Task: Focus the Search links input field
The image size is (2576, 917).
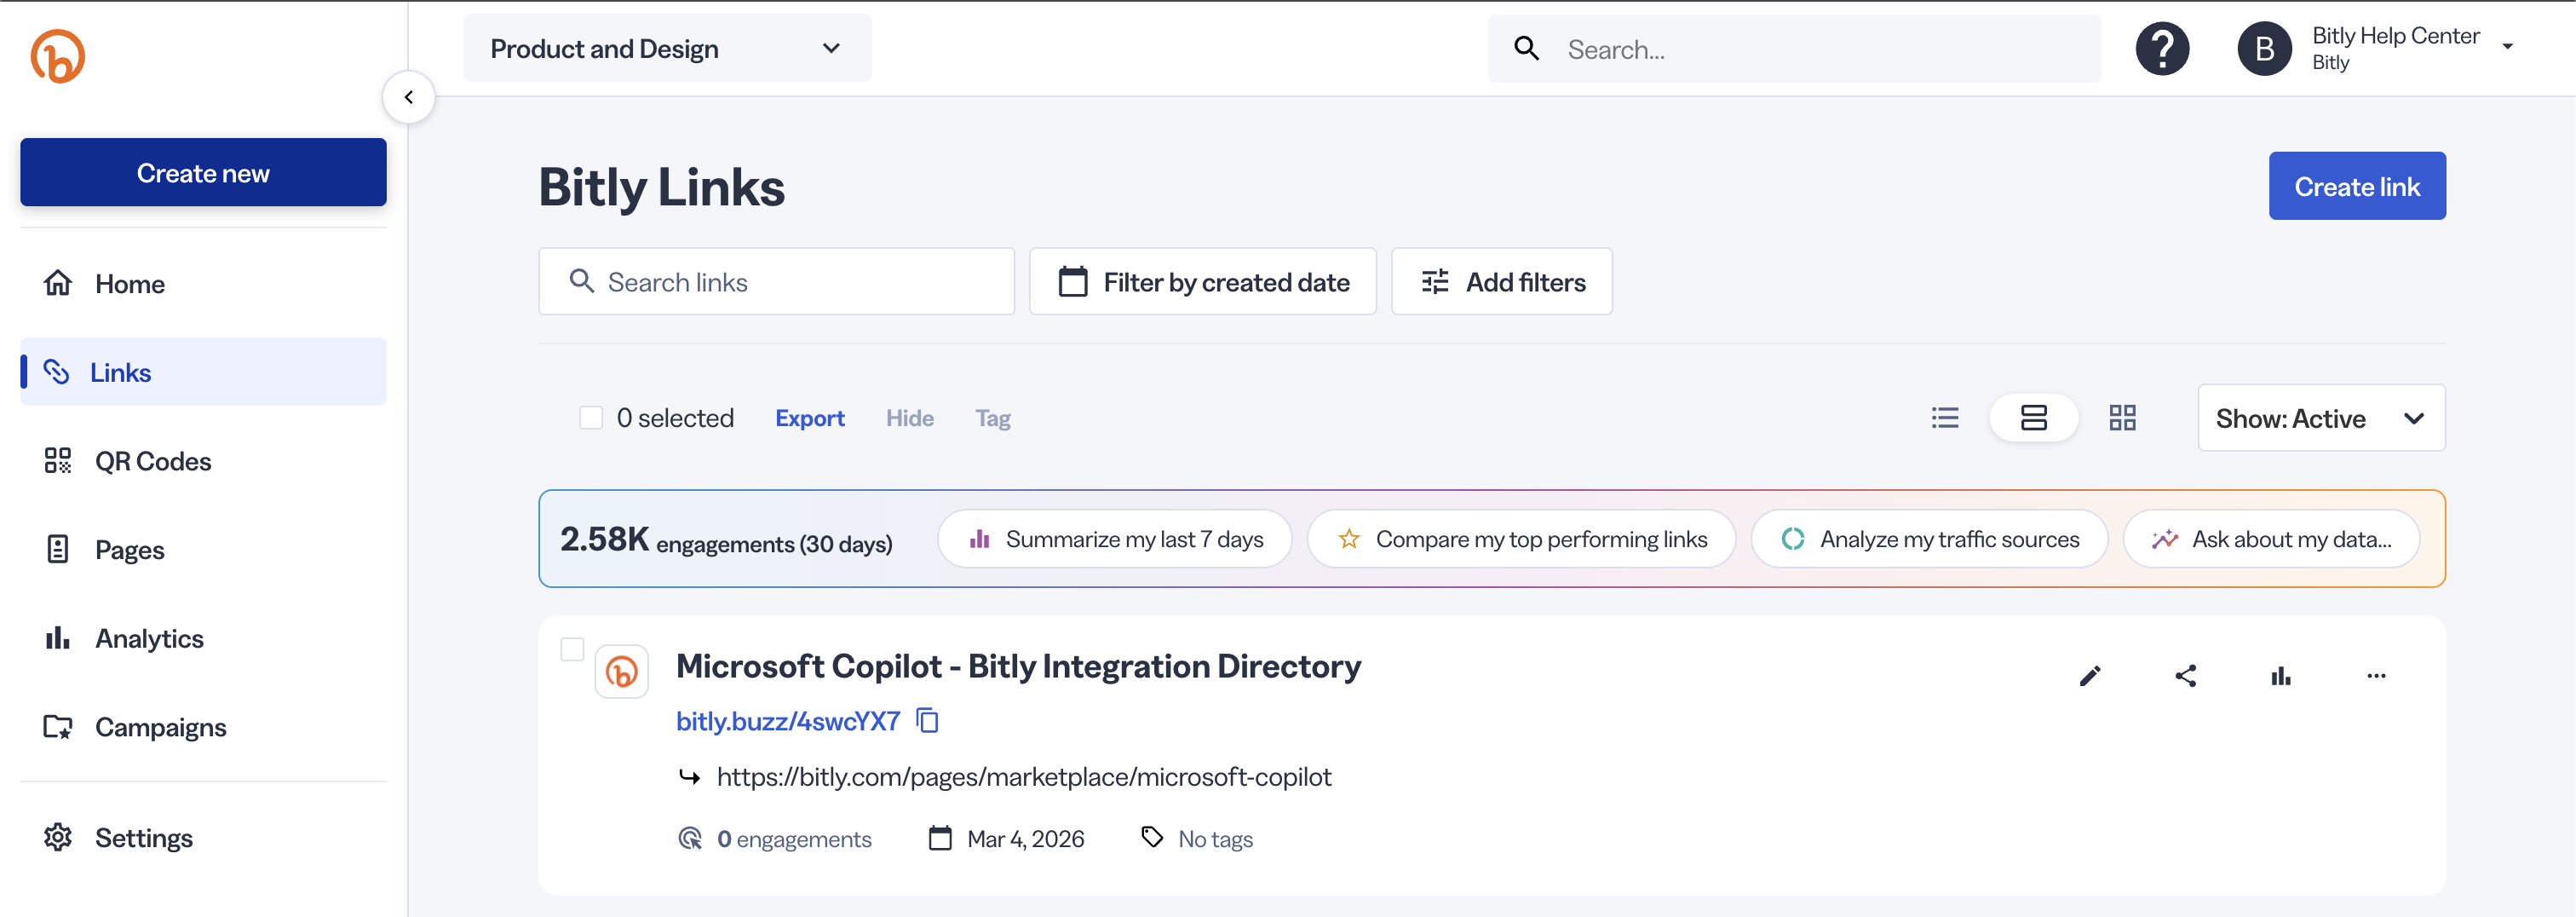Action: click(x=777, y=282)
